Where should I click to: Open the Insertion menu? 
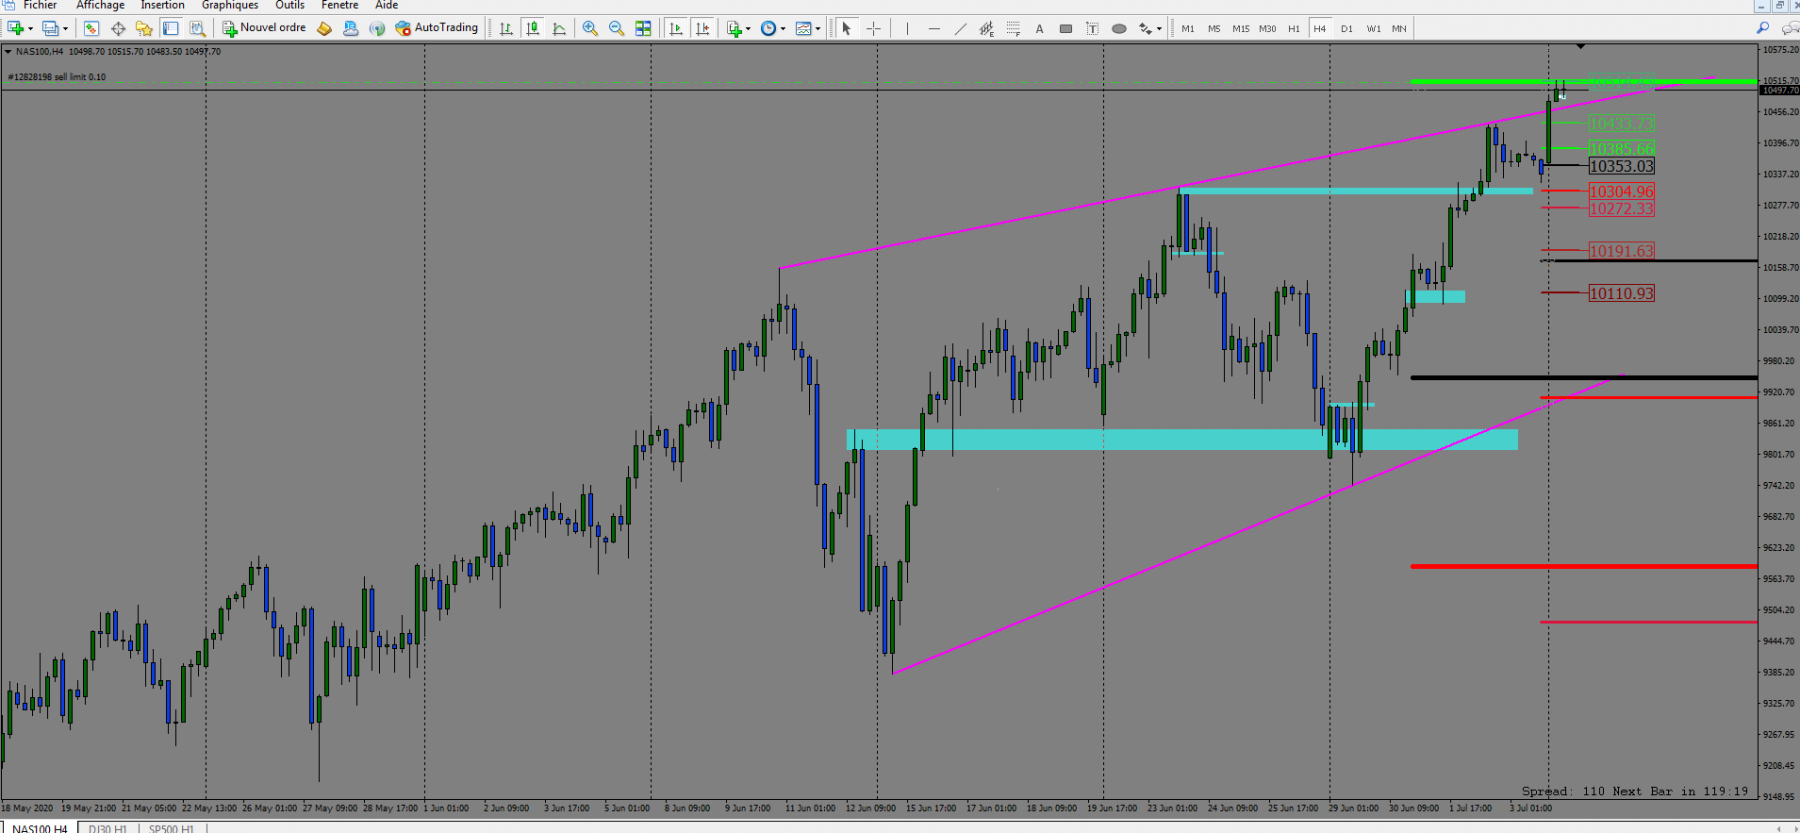[x=163, y=5]
